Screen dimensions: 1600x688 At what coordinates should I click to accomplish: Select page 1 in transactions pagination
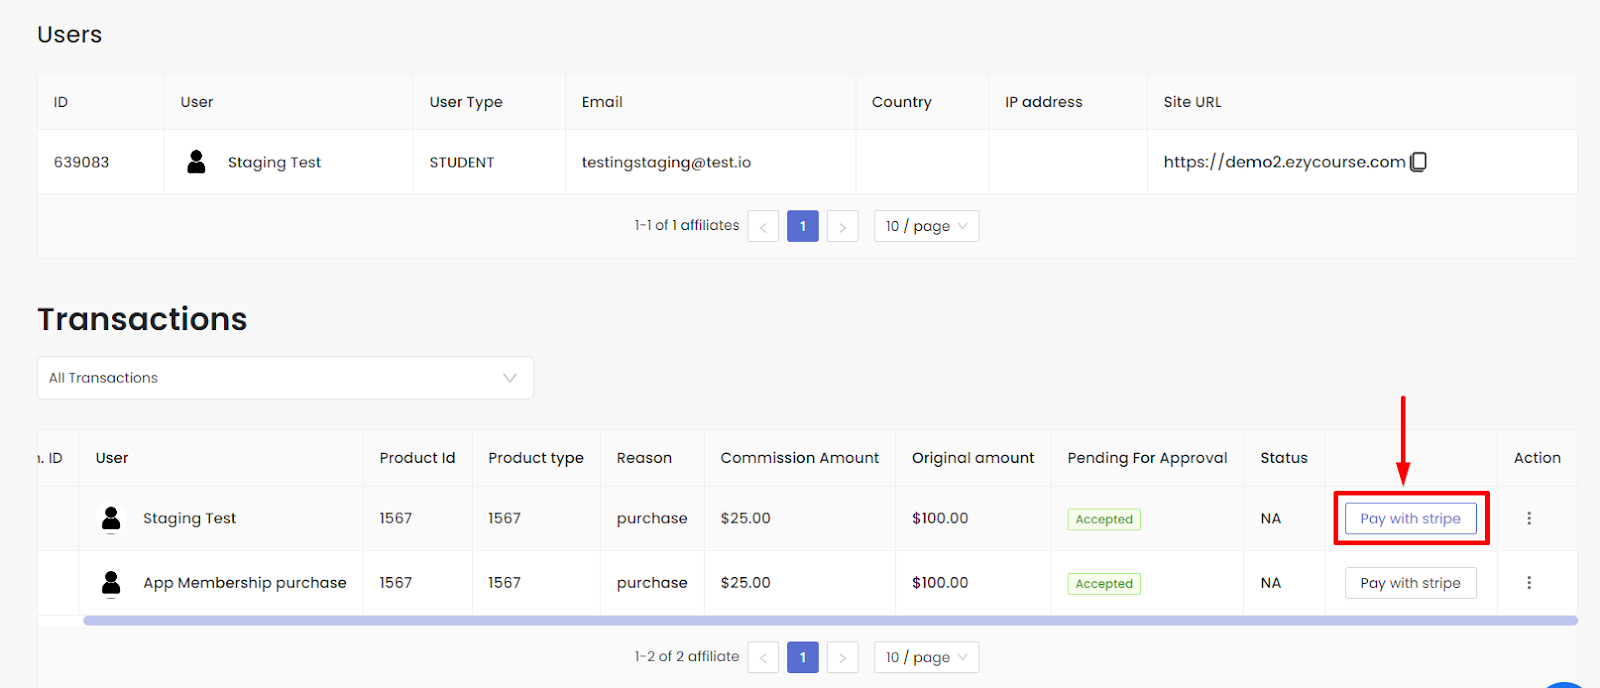click(803, 657)
